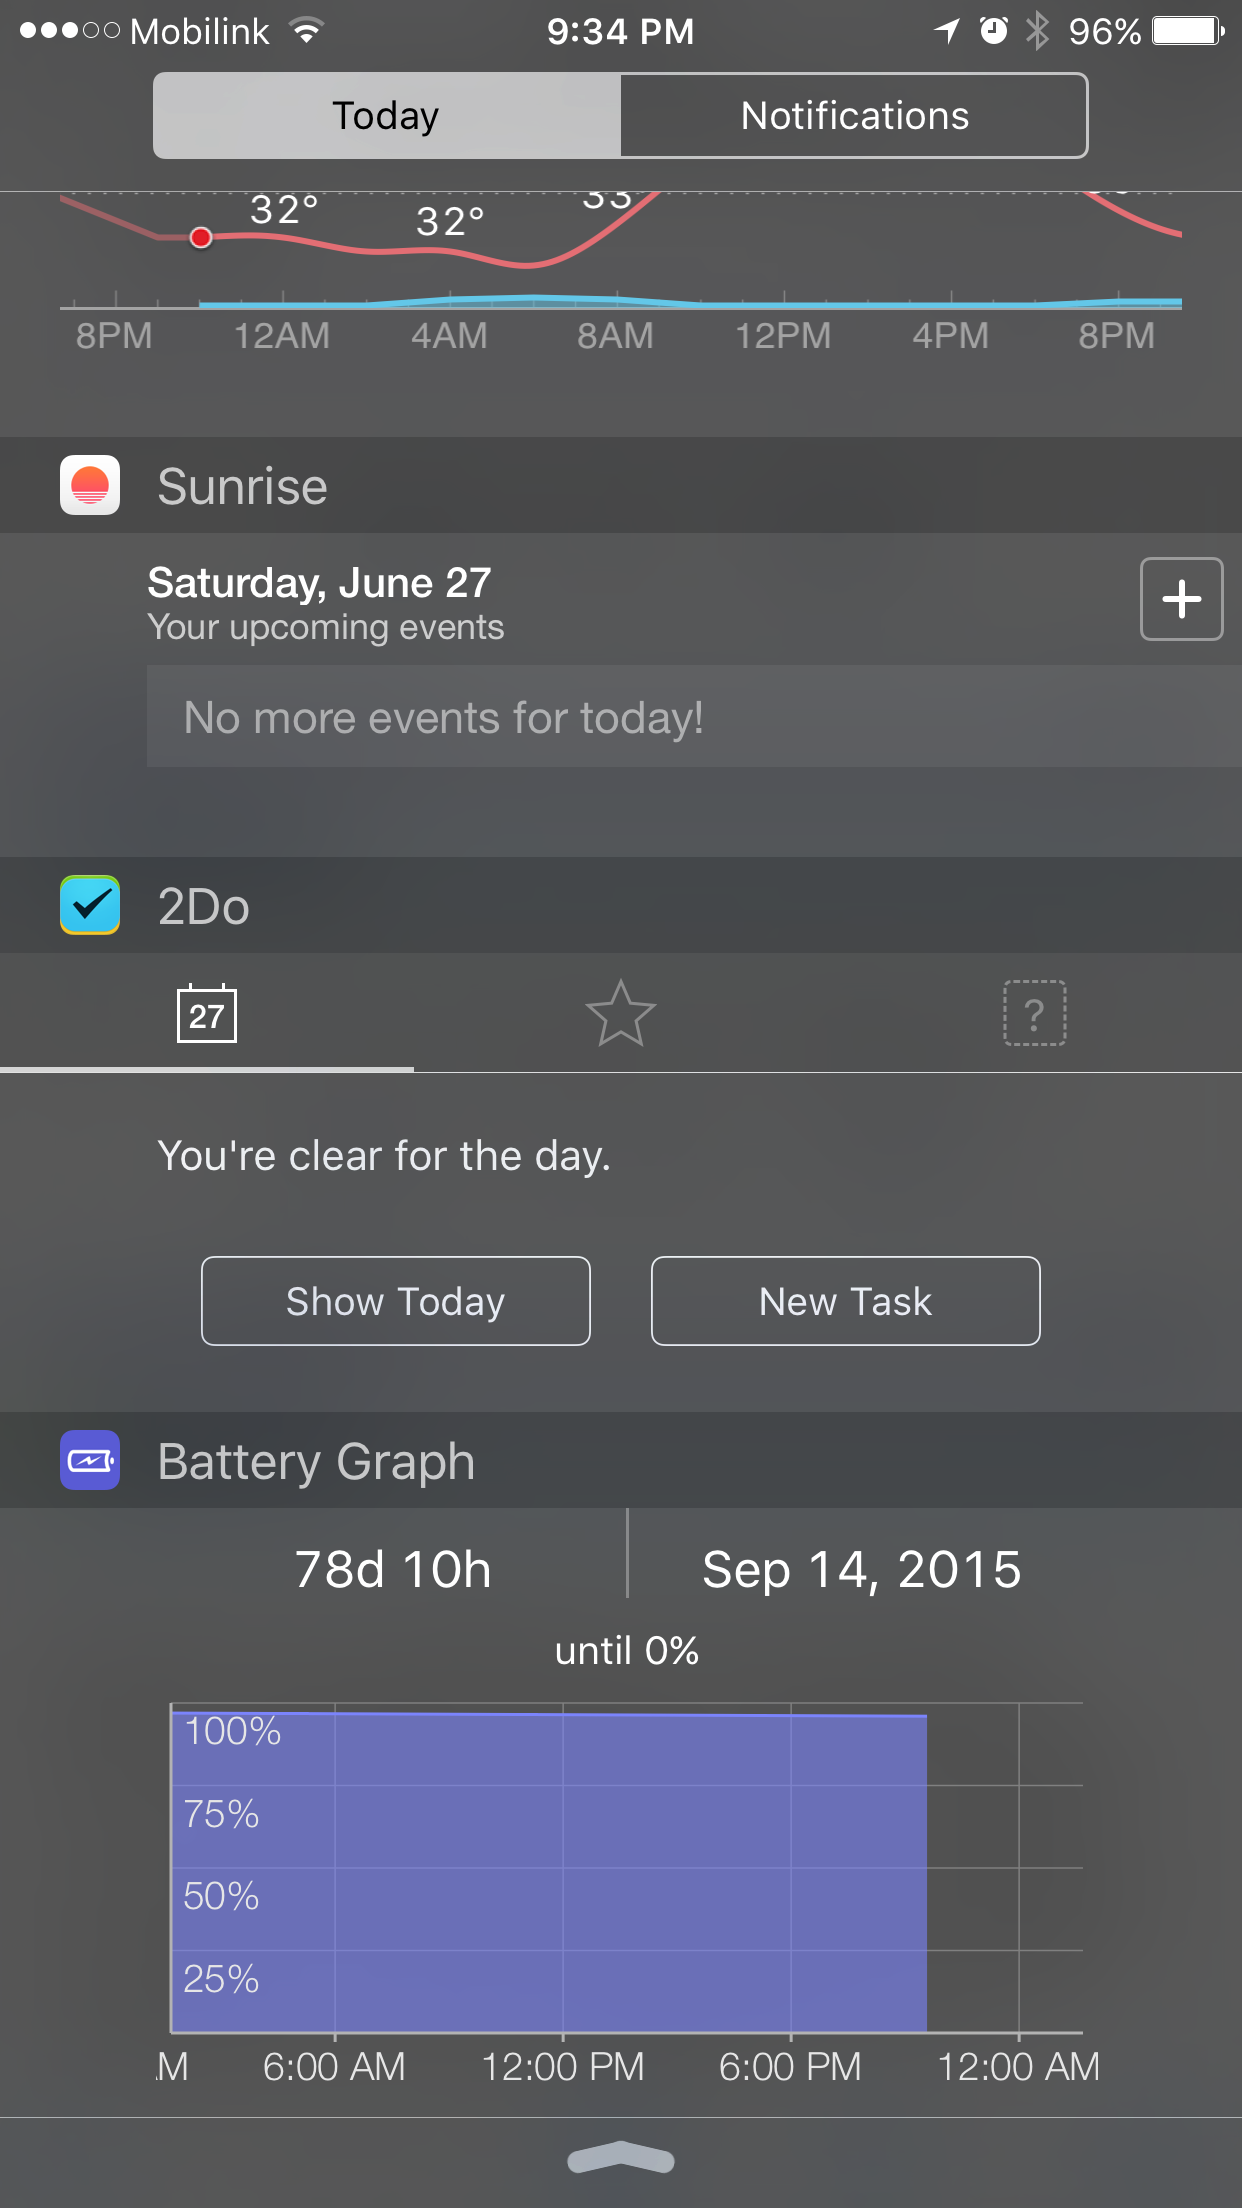Add a new Sunrise event with plus
1242x2208 pixels.
tap(1181, 599)
